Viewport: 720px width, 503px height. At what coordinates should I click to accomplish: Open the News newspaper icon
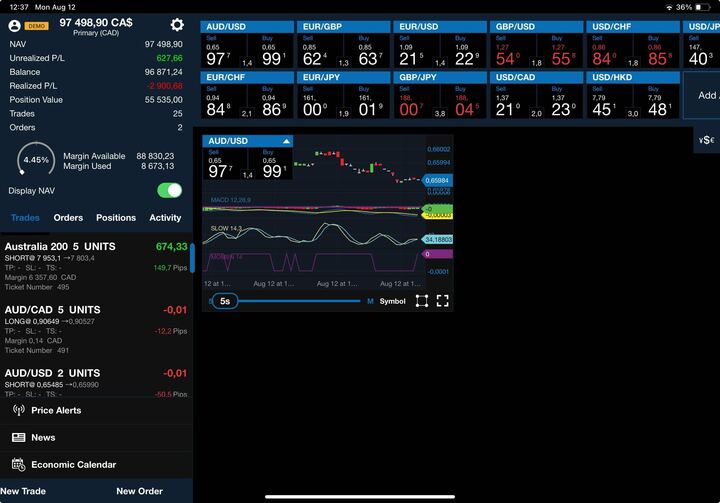[x=18, y=437]
